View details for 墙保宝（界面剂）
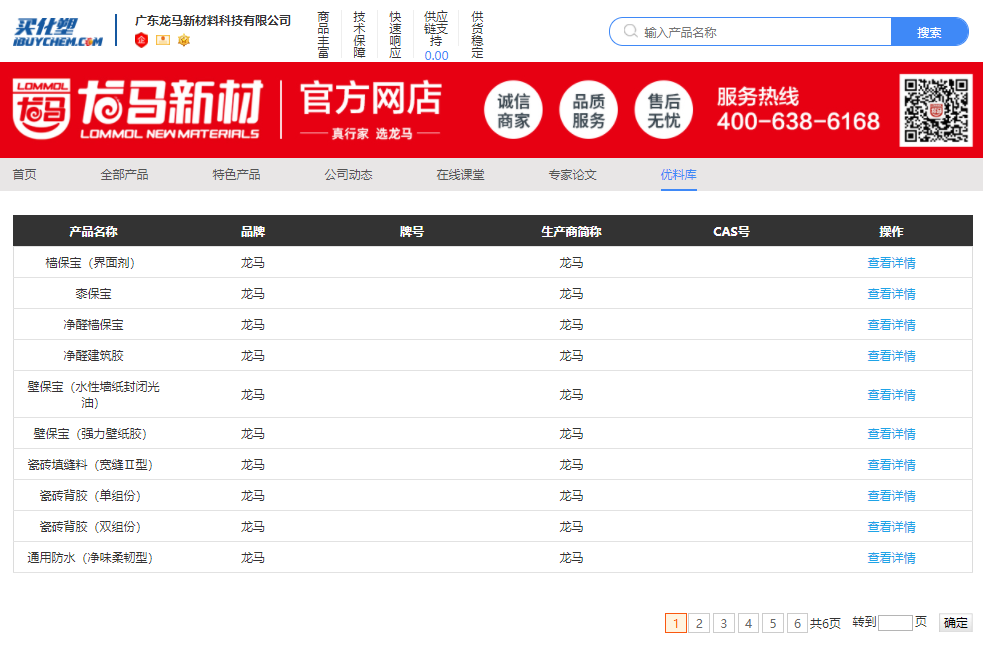 [x=891, y=263]
